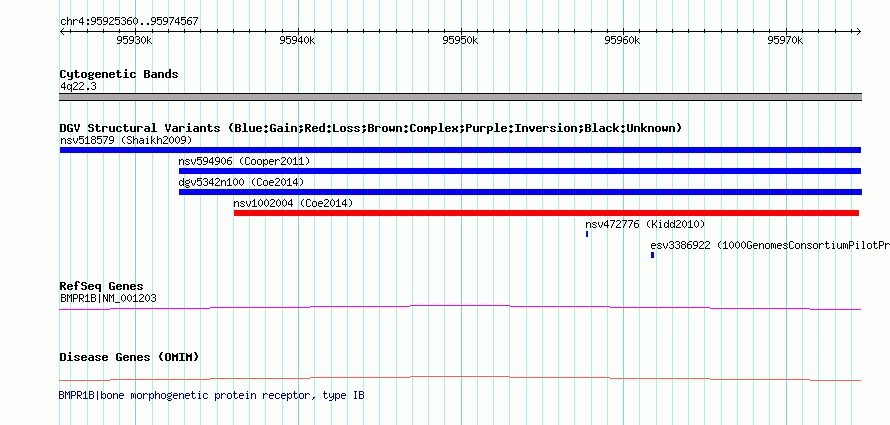Click the nsv594906 (Cooper2011) label
The height and width of the screenshot is (425, 890).
[244, 161]
